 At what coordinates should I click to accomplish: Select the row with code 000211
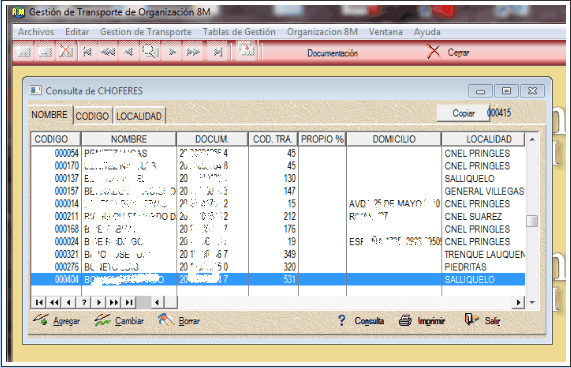click(278, 216)
